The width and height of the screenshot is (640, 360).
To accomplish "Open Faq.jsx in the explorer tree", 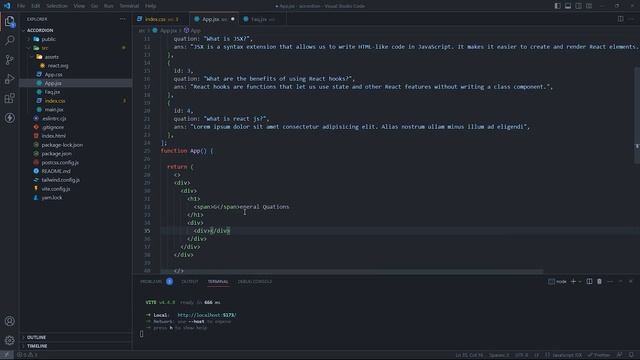I will [x=52, y=92].
